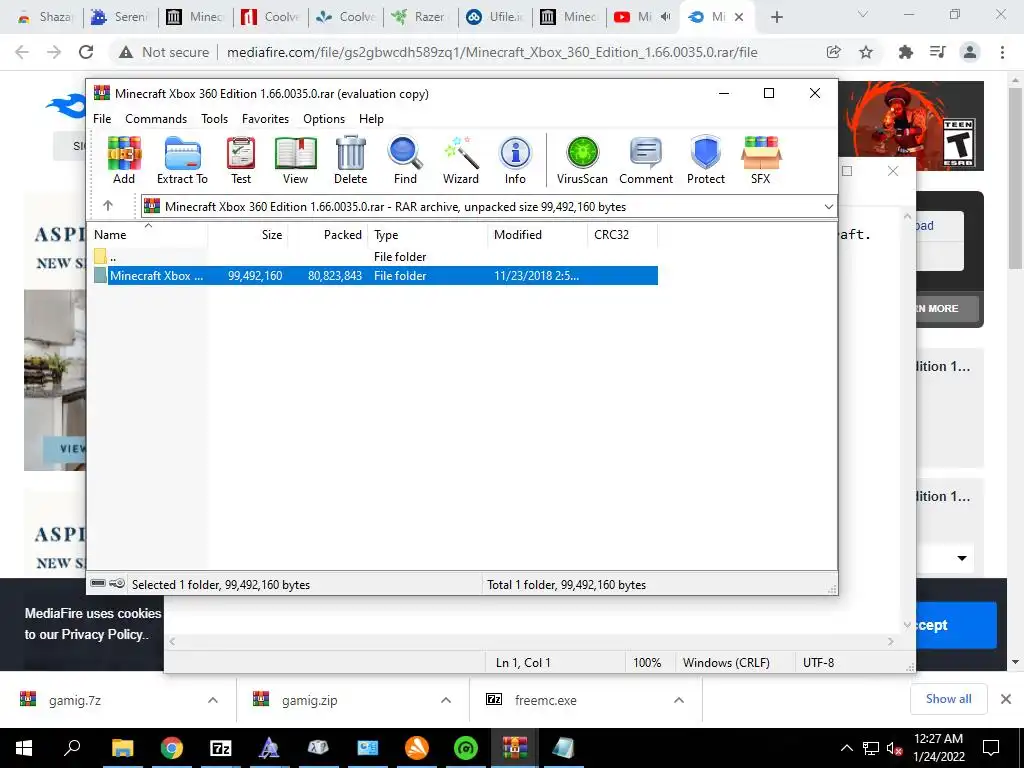Viewport: 1024px width, 768px height.
Task: Click the key password icon in status bar
Action: (117, 583)
